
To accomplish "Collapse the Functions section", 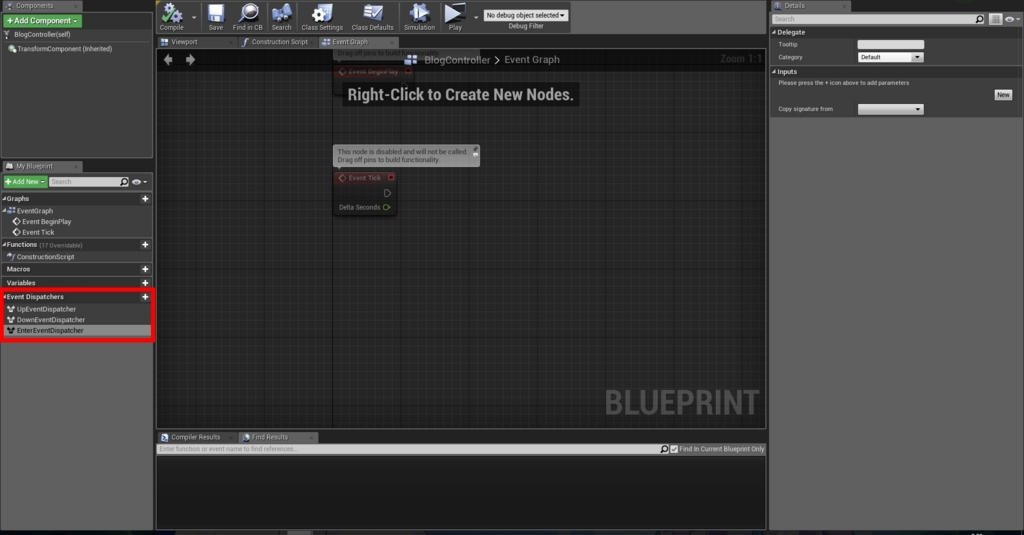I will pyautogui.click(x=5, y=244).
